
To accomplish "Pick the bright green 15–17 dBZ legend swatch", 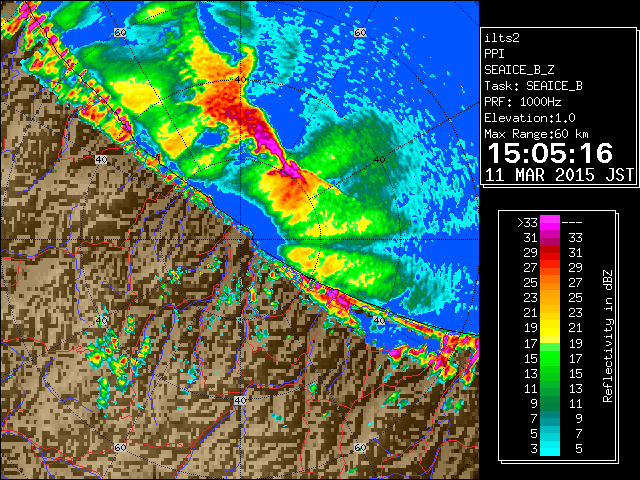I will tap(550, 358).
